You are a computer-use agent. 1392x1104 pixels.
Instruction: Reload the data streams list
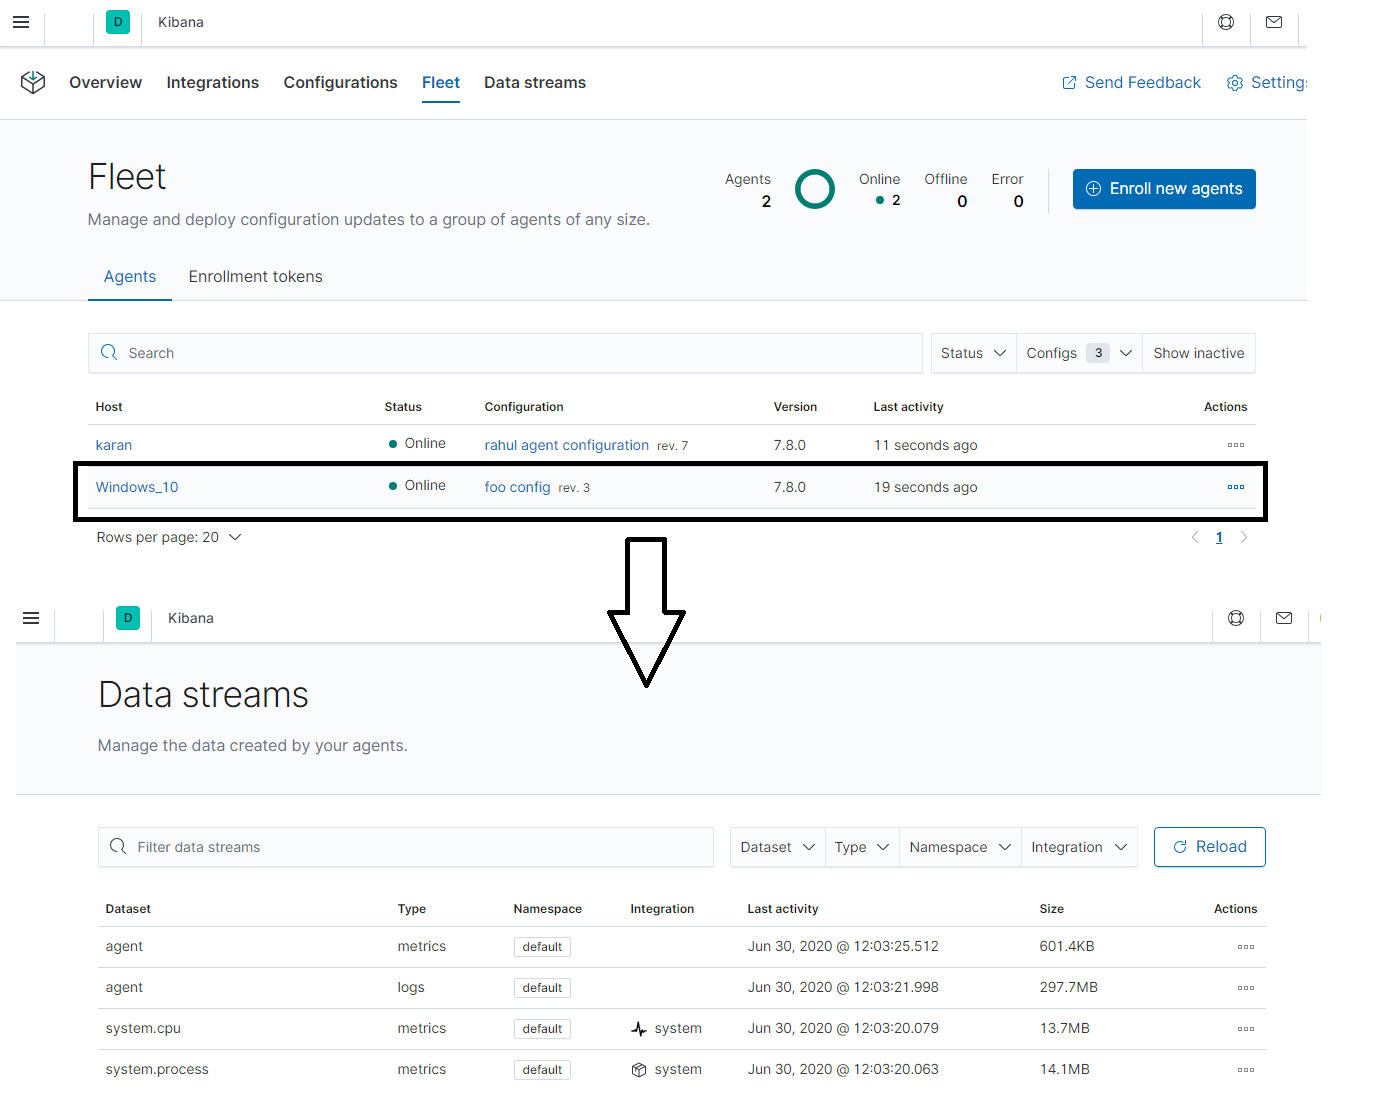click(x=1210, y=847)
